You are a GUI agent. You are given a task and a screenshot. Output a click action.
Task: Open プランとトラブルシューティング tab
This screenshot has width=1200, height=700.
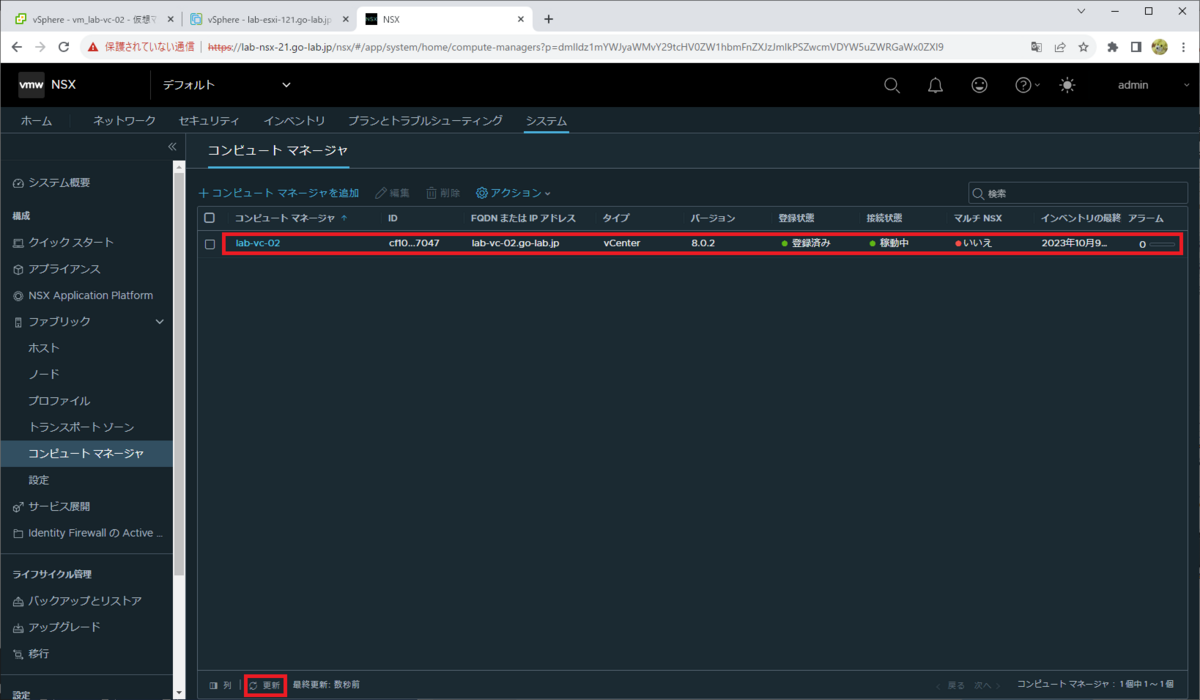tap(425, 121)
